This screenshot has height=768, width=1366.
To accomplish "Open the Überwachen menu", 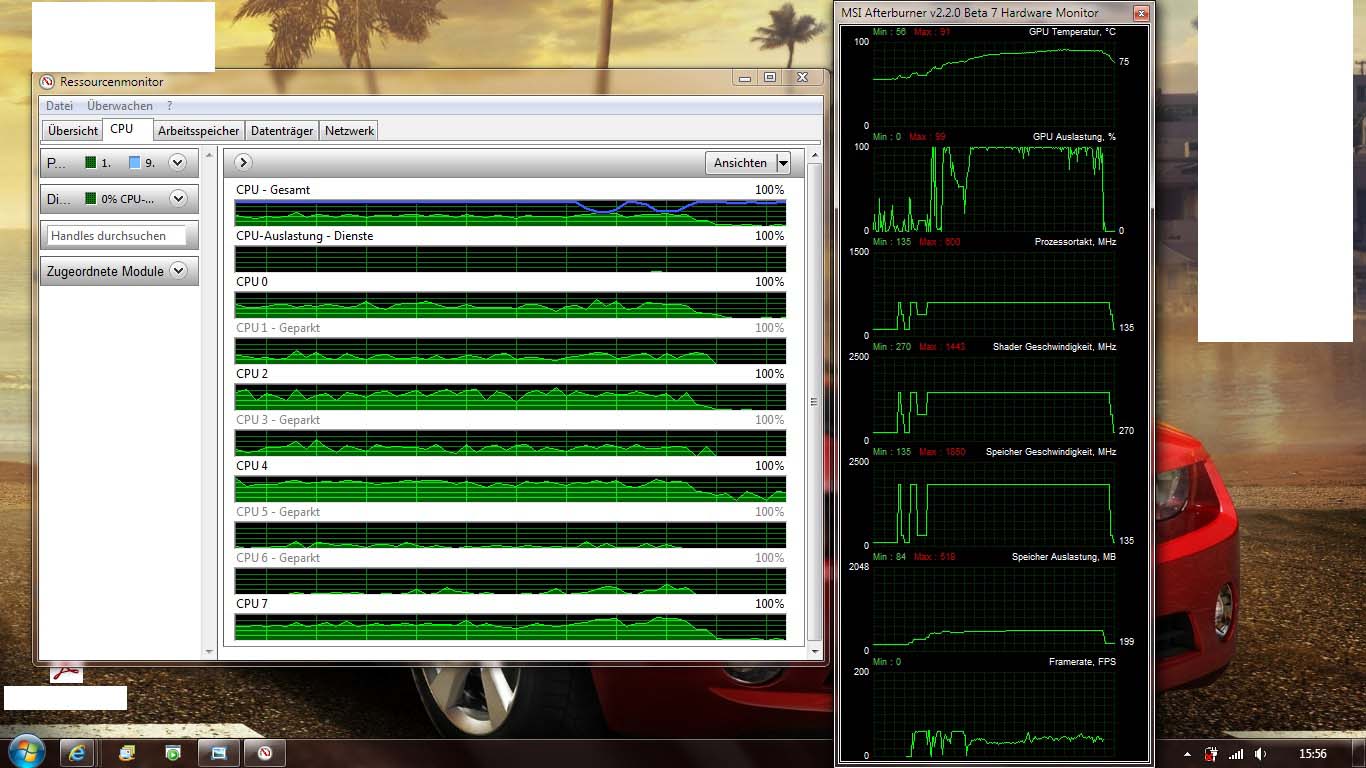I will [x=120, y=106].
